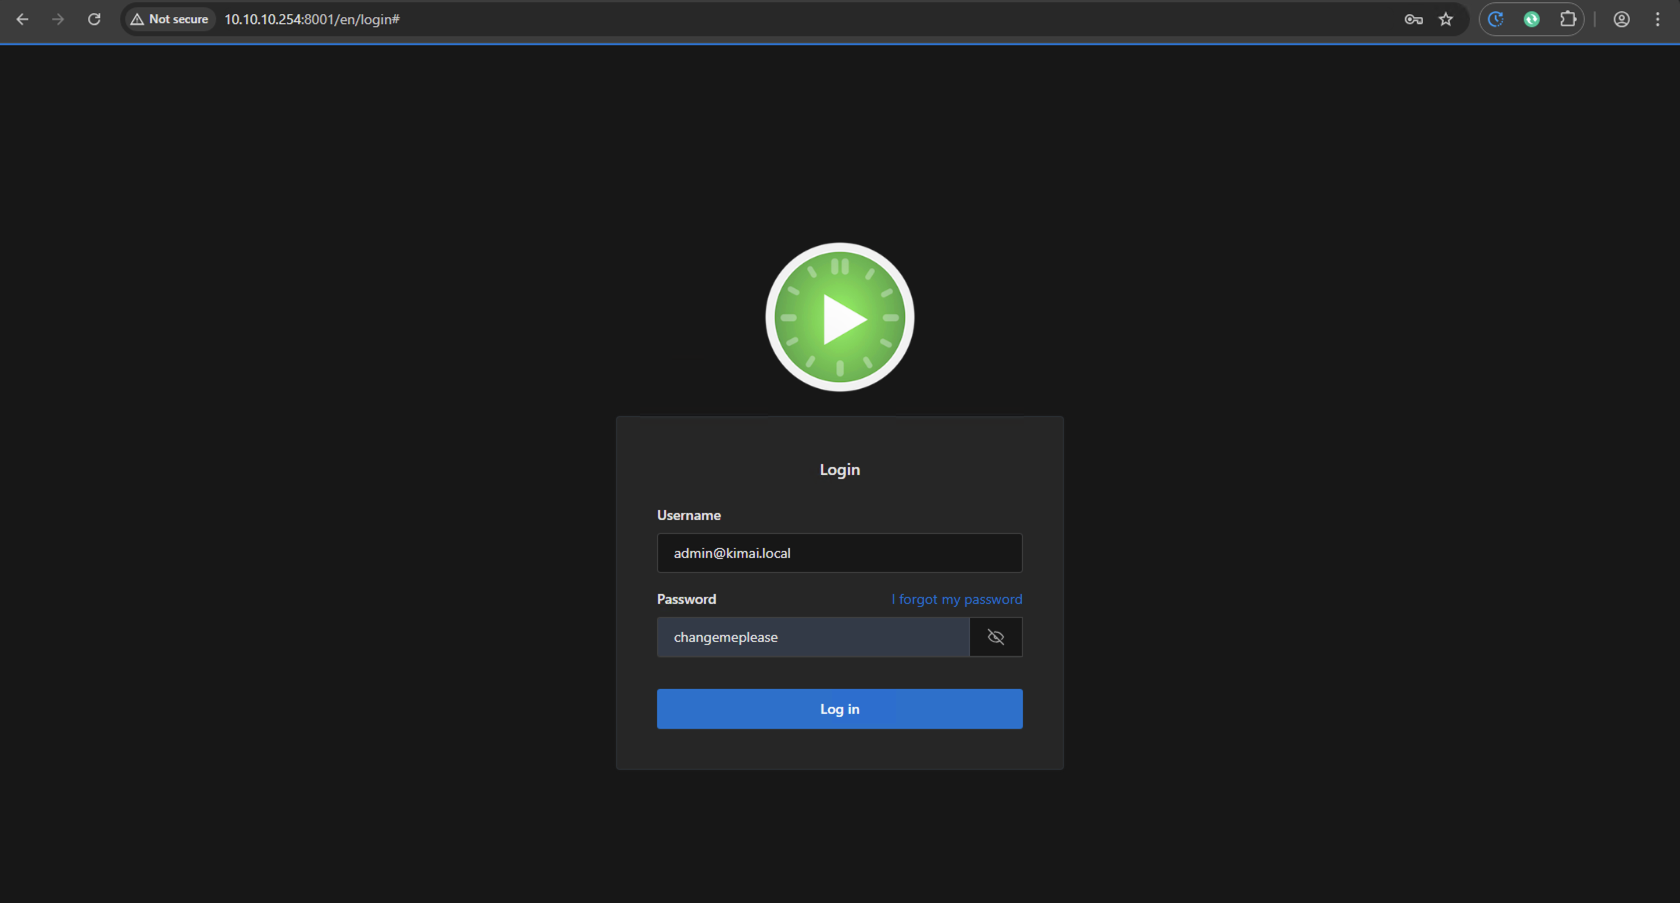Click the Password label
Screen dimensions: 1680x903
click(687, 599)
